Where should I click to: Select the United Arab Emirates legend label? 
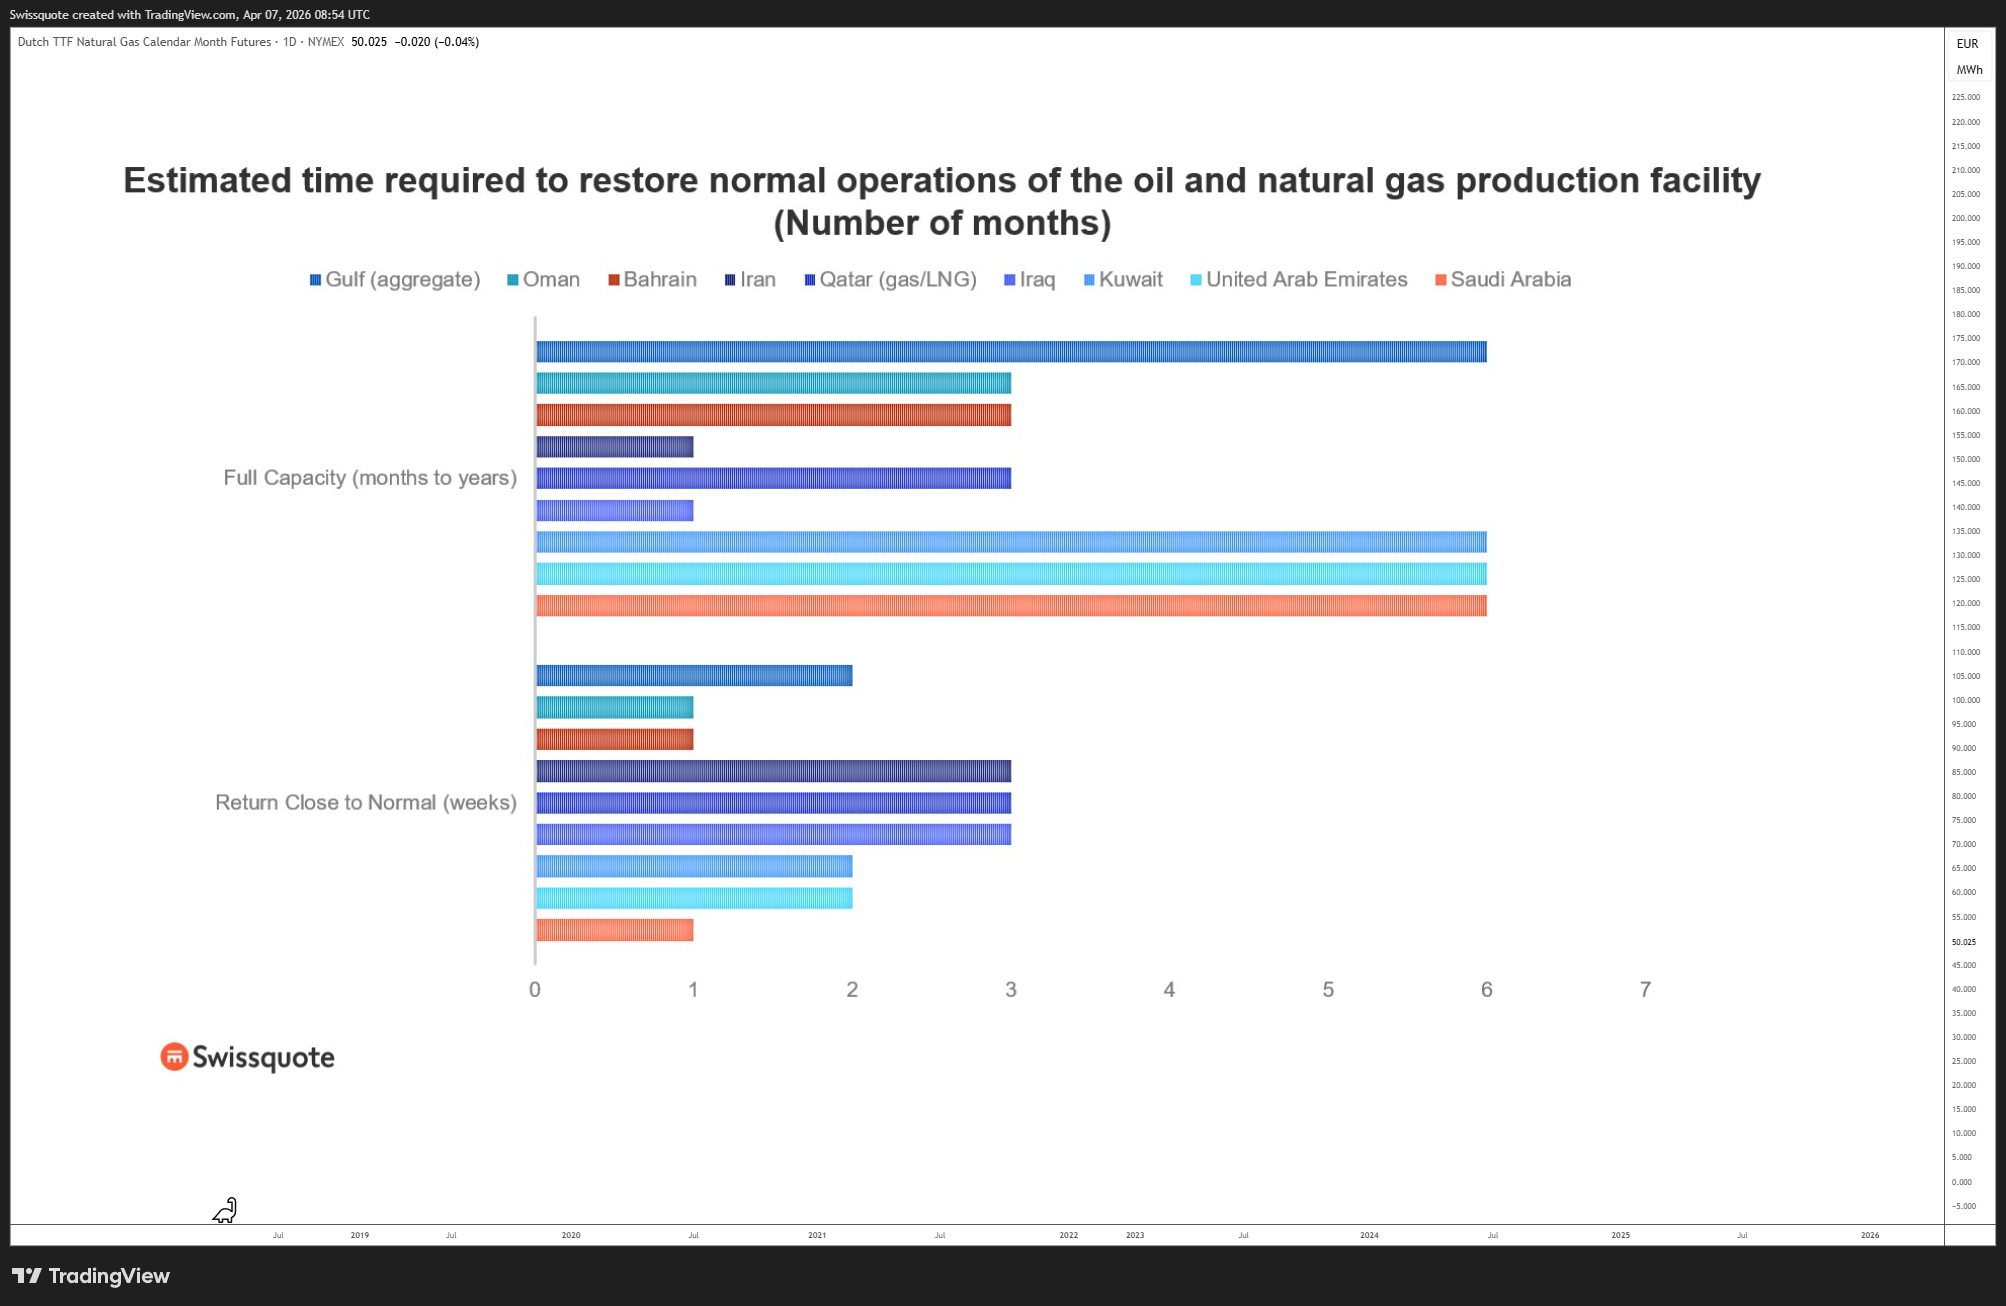coord(1306,280)
